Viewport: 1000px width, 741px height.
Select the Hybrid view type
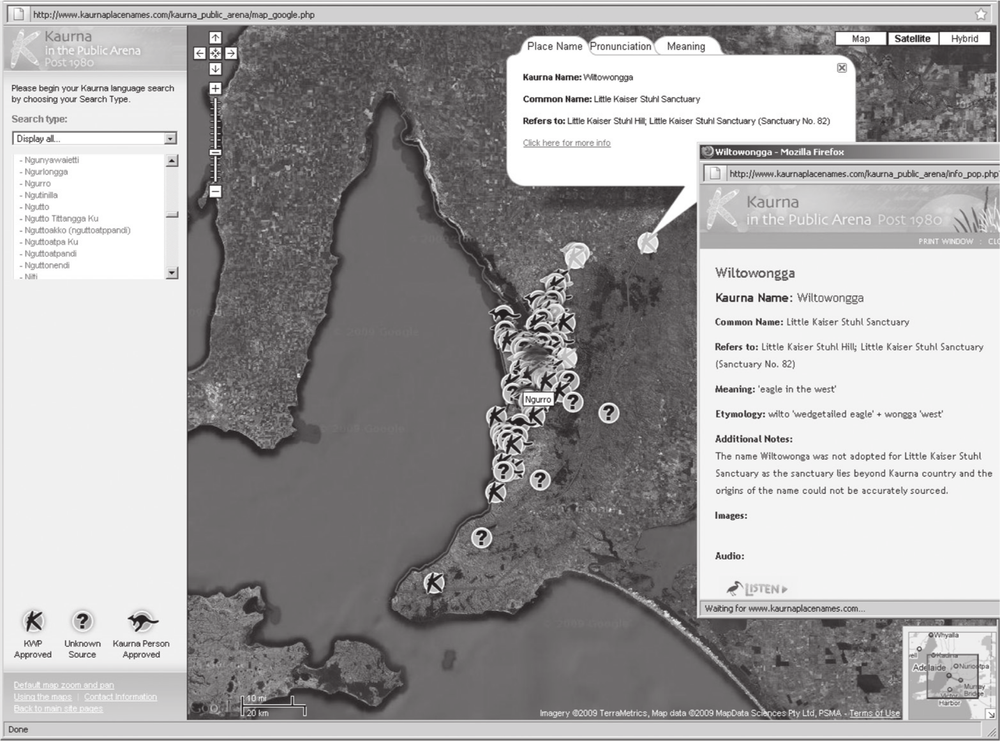click(964, 38)
